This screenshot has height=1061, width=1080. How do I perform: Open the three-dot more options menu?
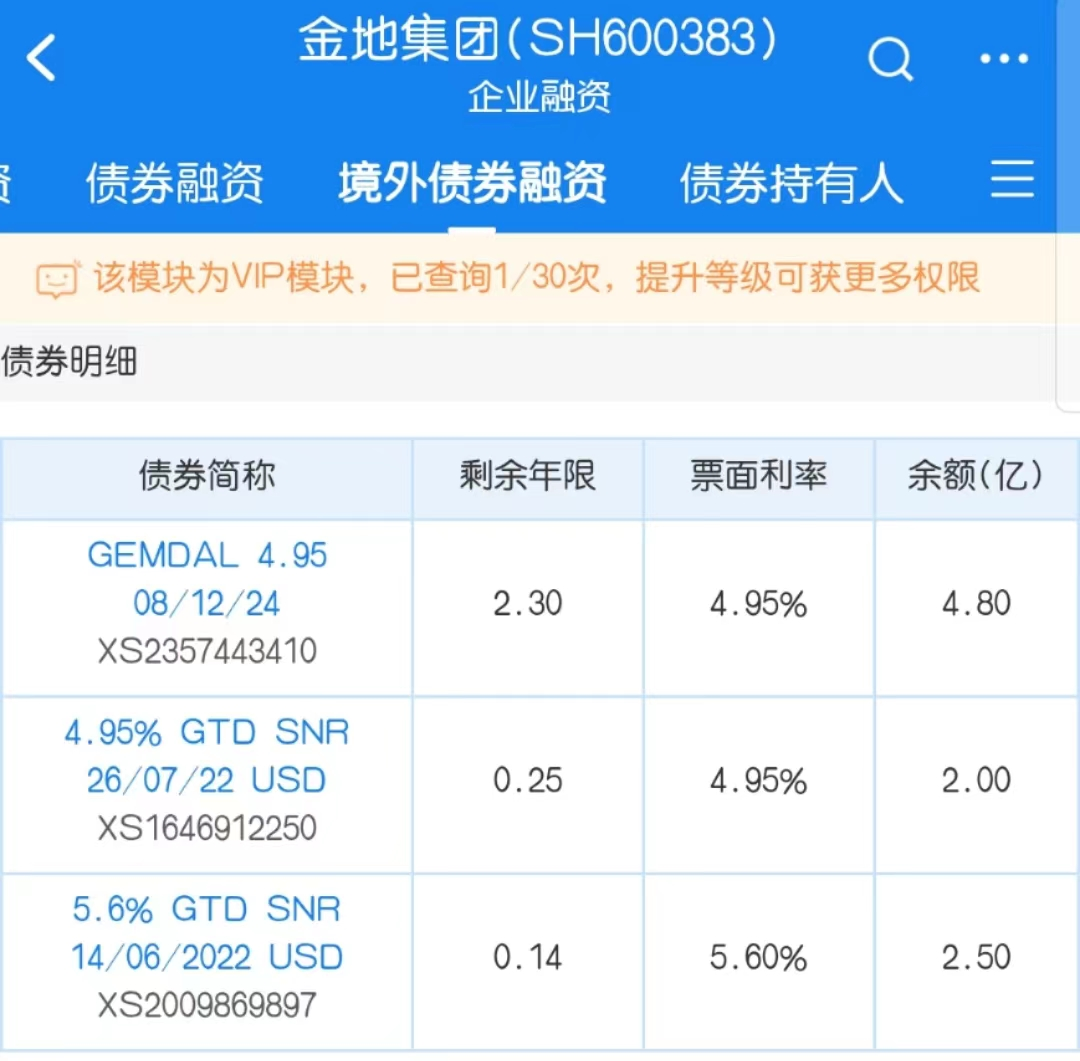(x=1003, y=58)
